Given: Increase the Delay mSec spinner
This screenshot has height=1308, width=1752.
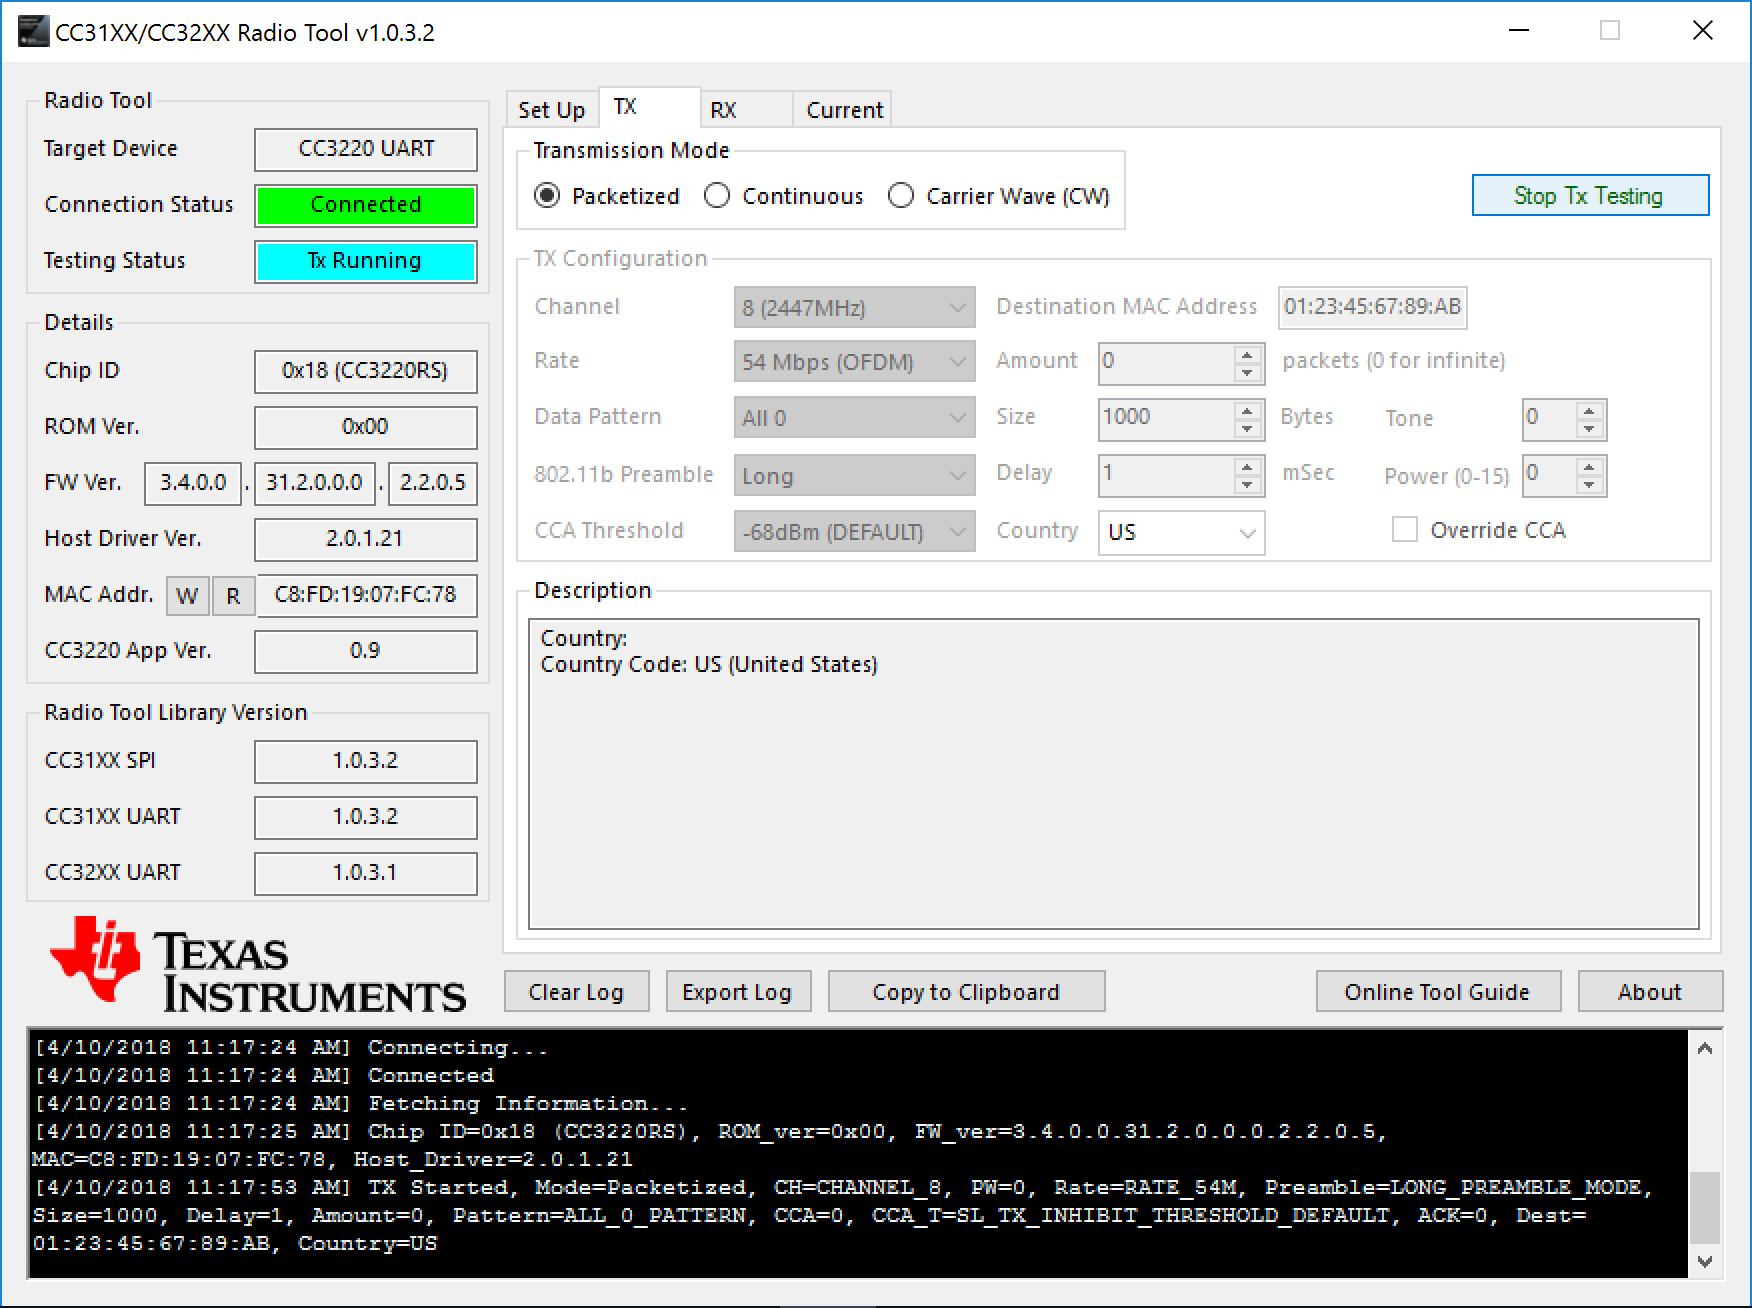Looking at the screenshot, I should [x=1247, y=466].
